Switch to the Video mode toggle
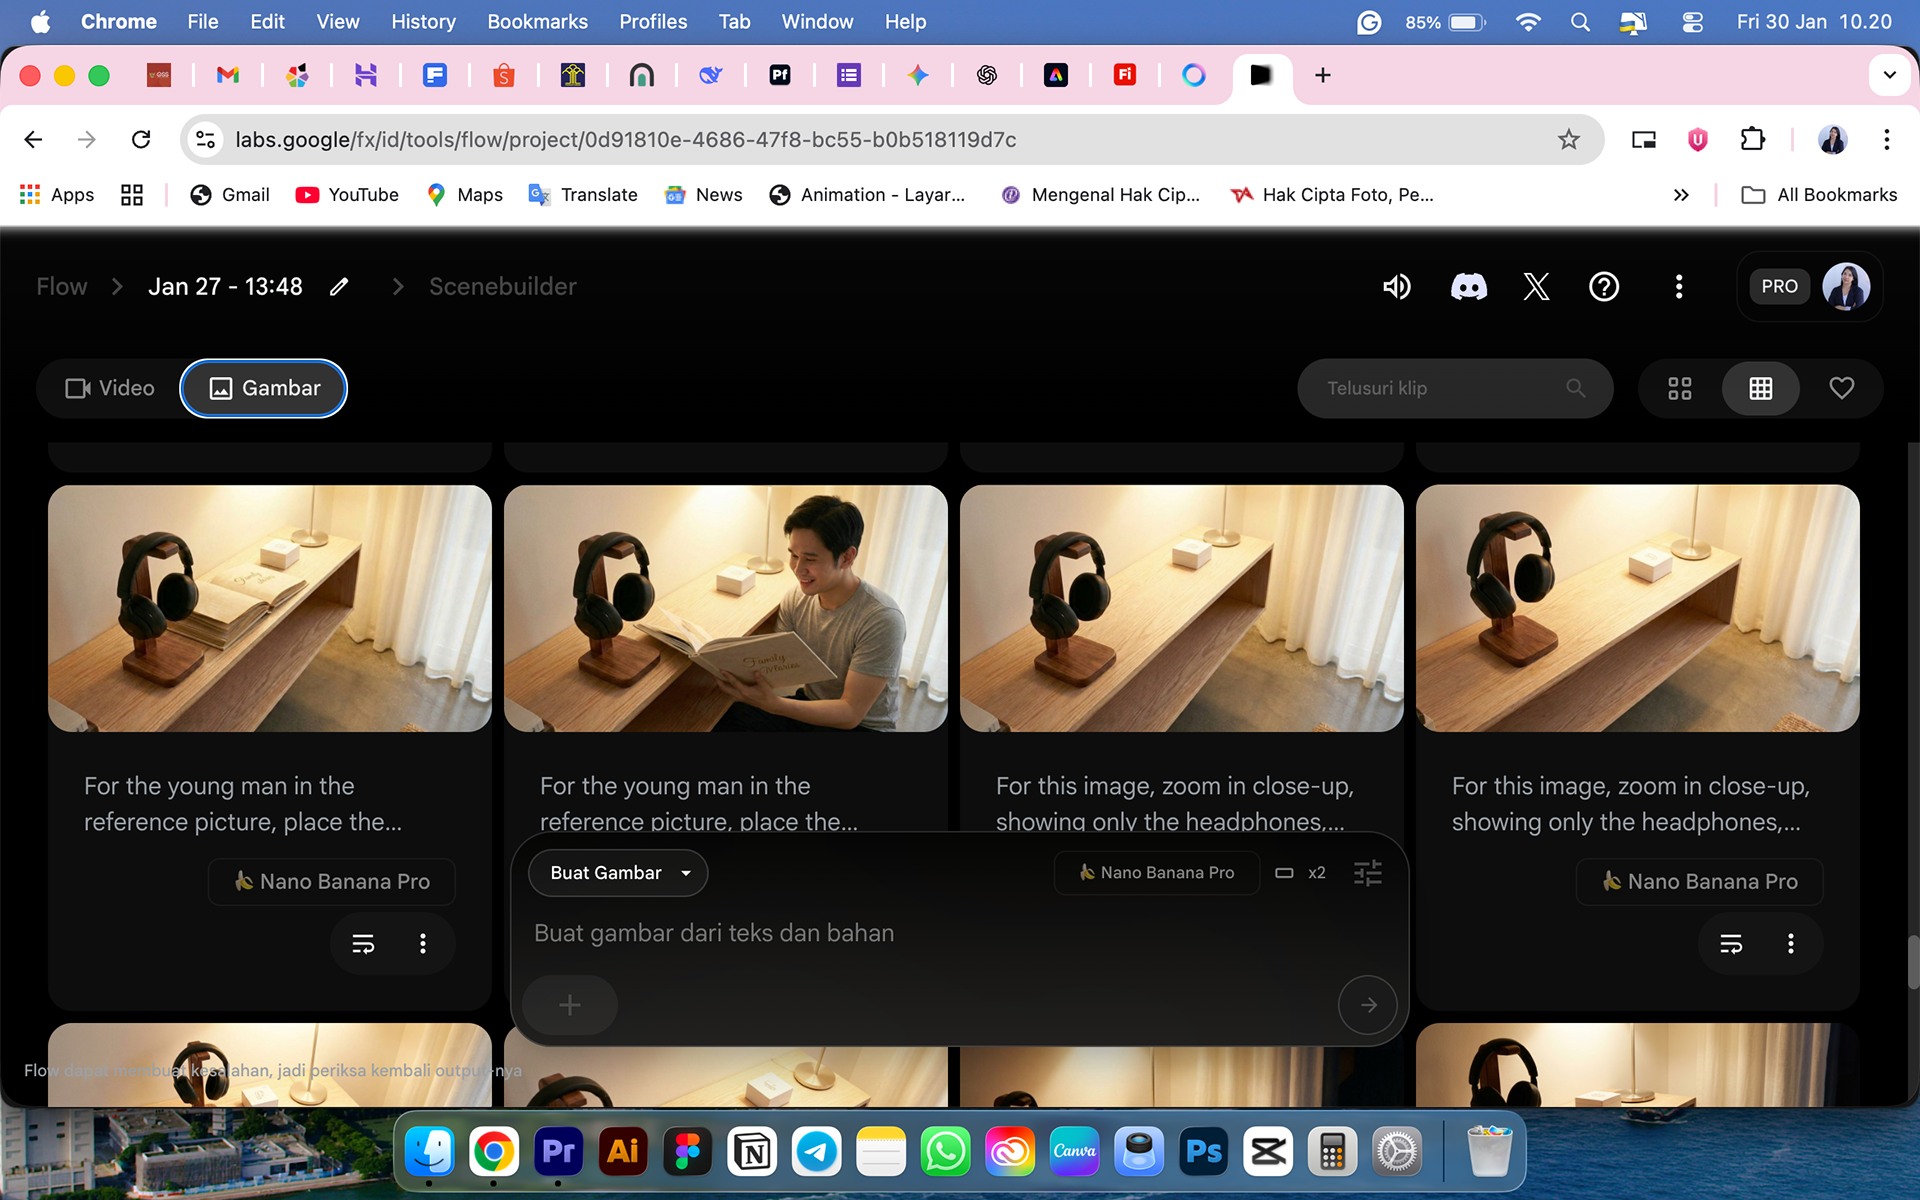Viewport: 1920px width, 1200px height. click(110, 388)
